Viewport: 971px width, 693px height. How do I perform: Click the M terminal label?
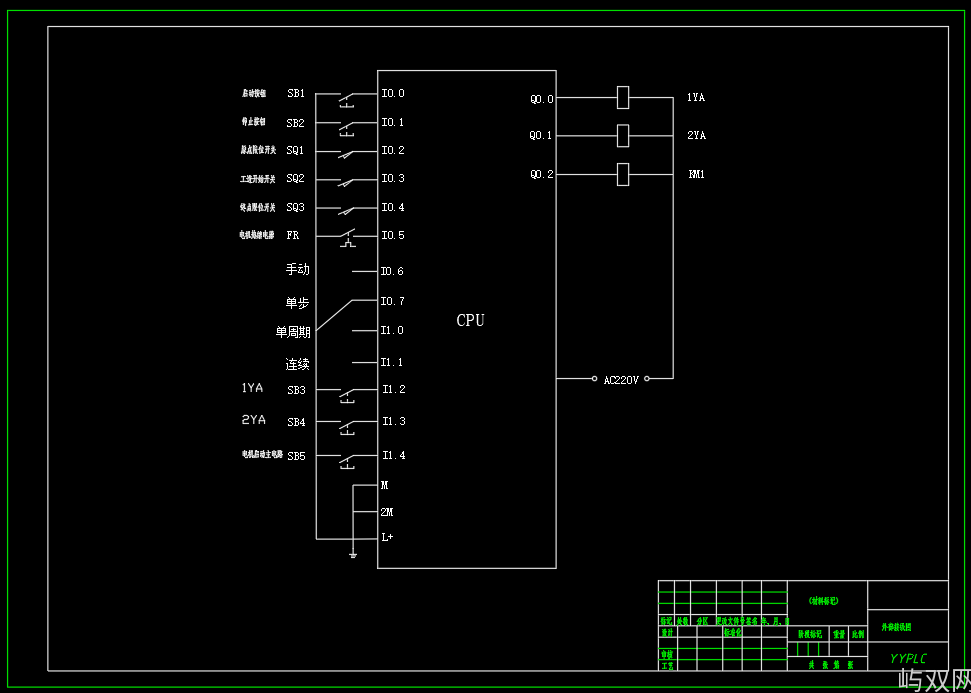(x=385, y=486)
